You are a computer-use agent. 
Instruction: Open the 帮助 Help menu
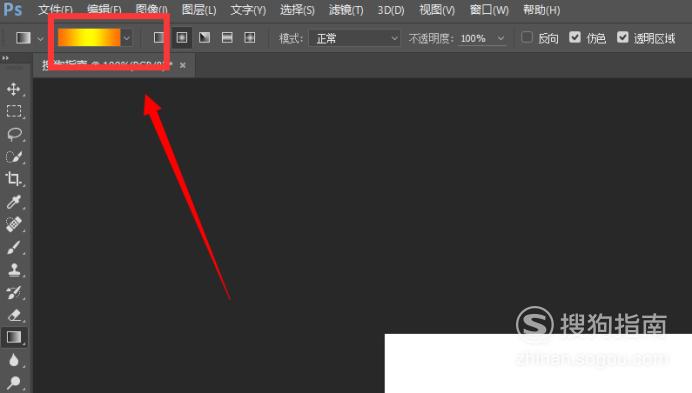pyautogui.click(x=542, y=10)
